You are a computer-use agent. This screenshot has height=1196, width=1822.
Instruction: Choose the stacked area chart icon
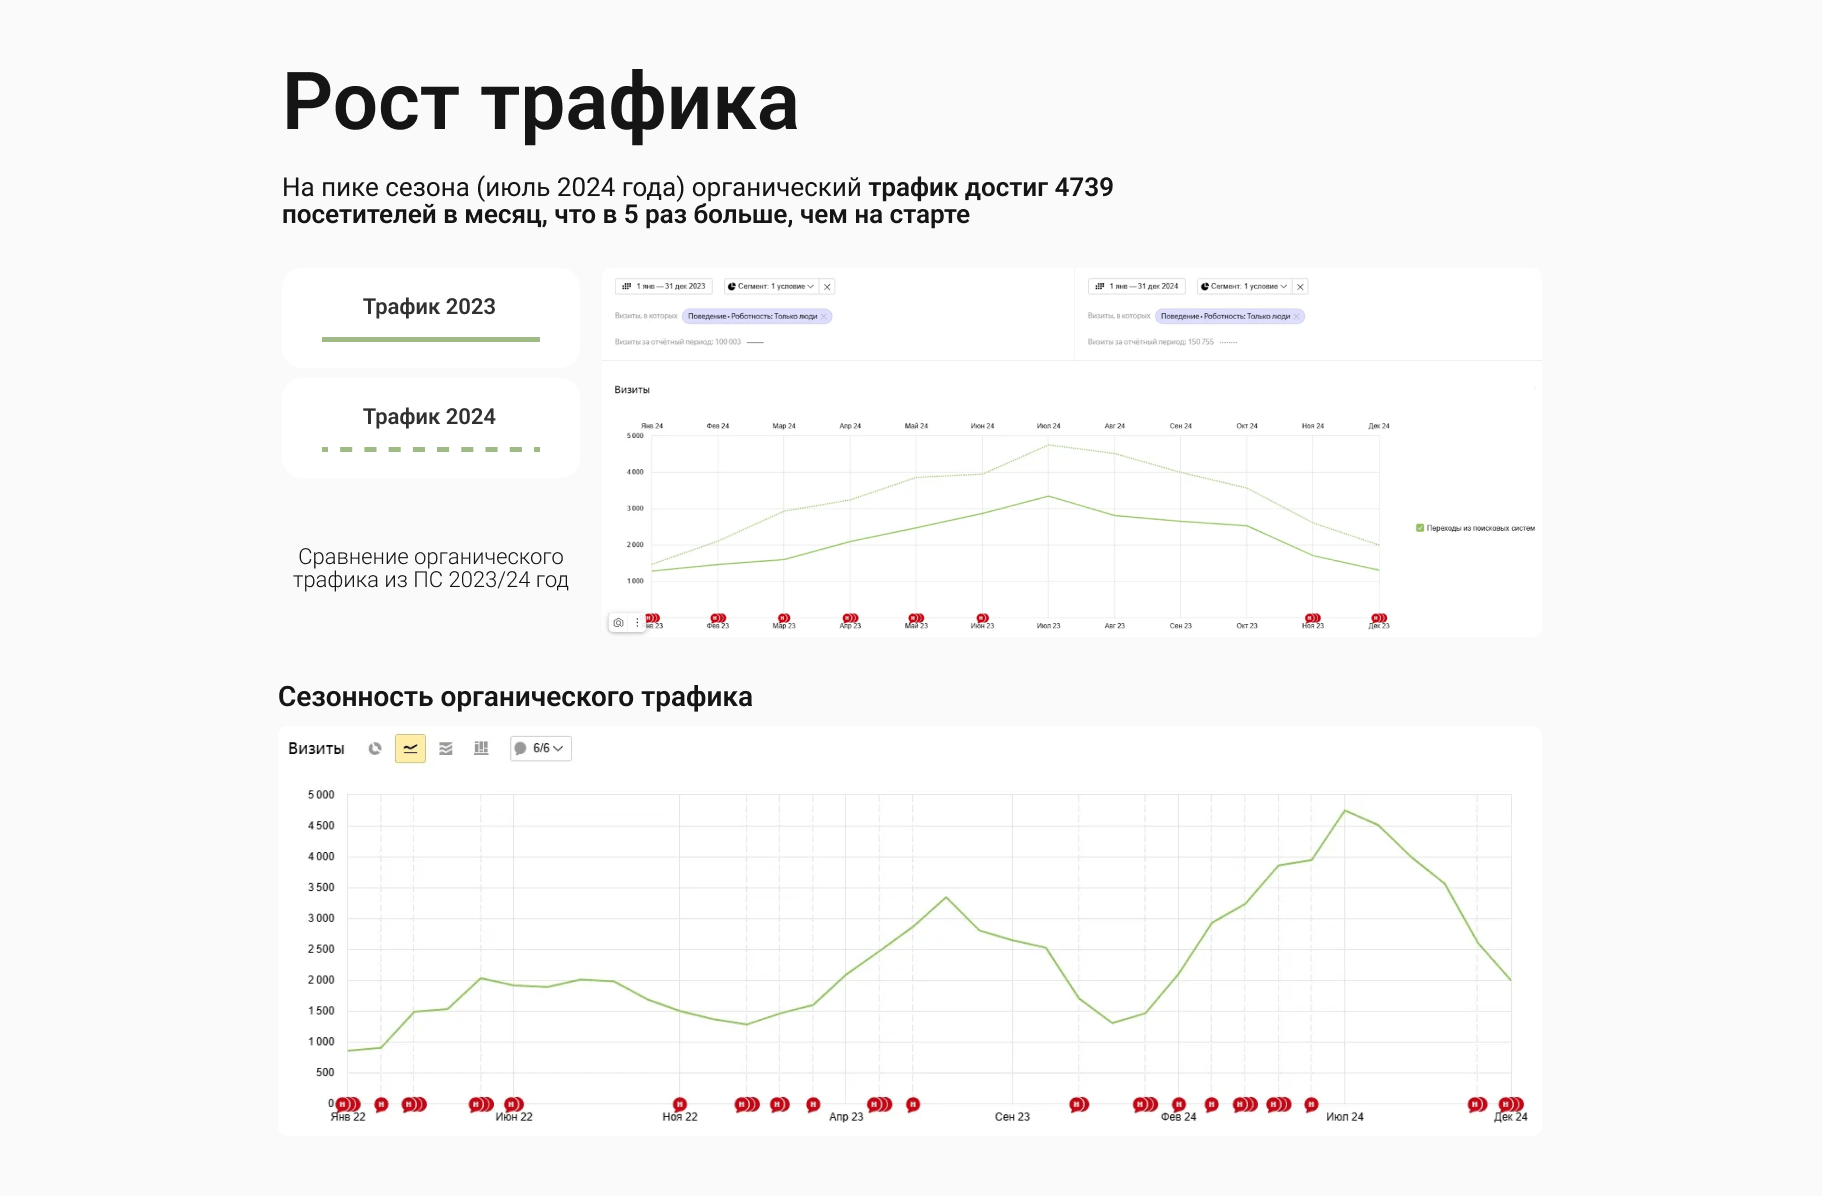446,748
